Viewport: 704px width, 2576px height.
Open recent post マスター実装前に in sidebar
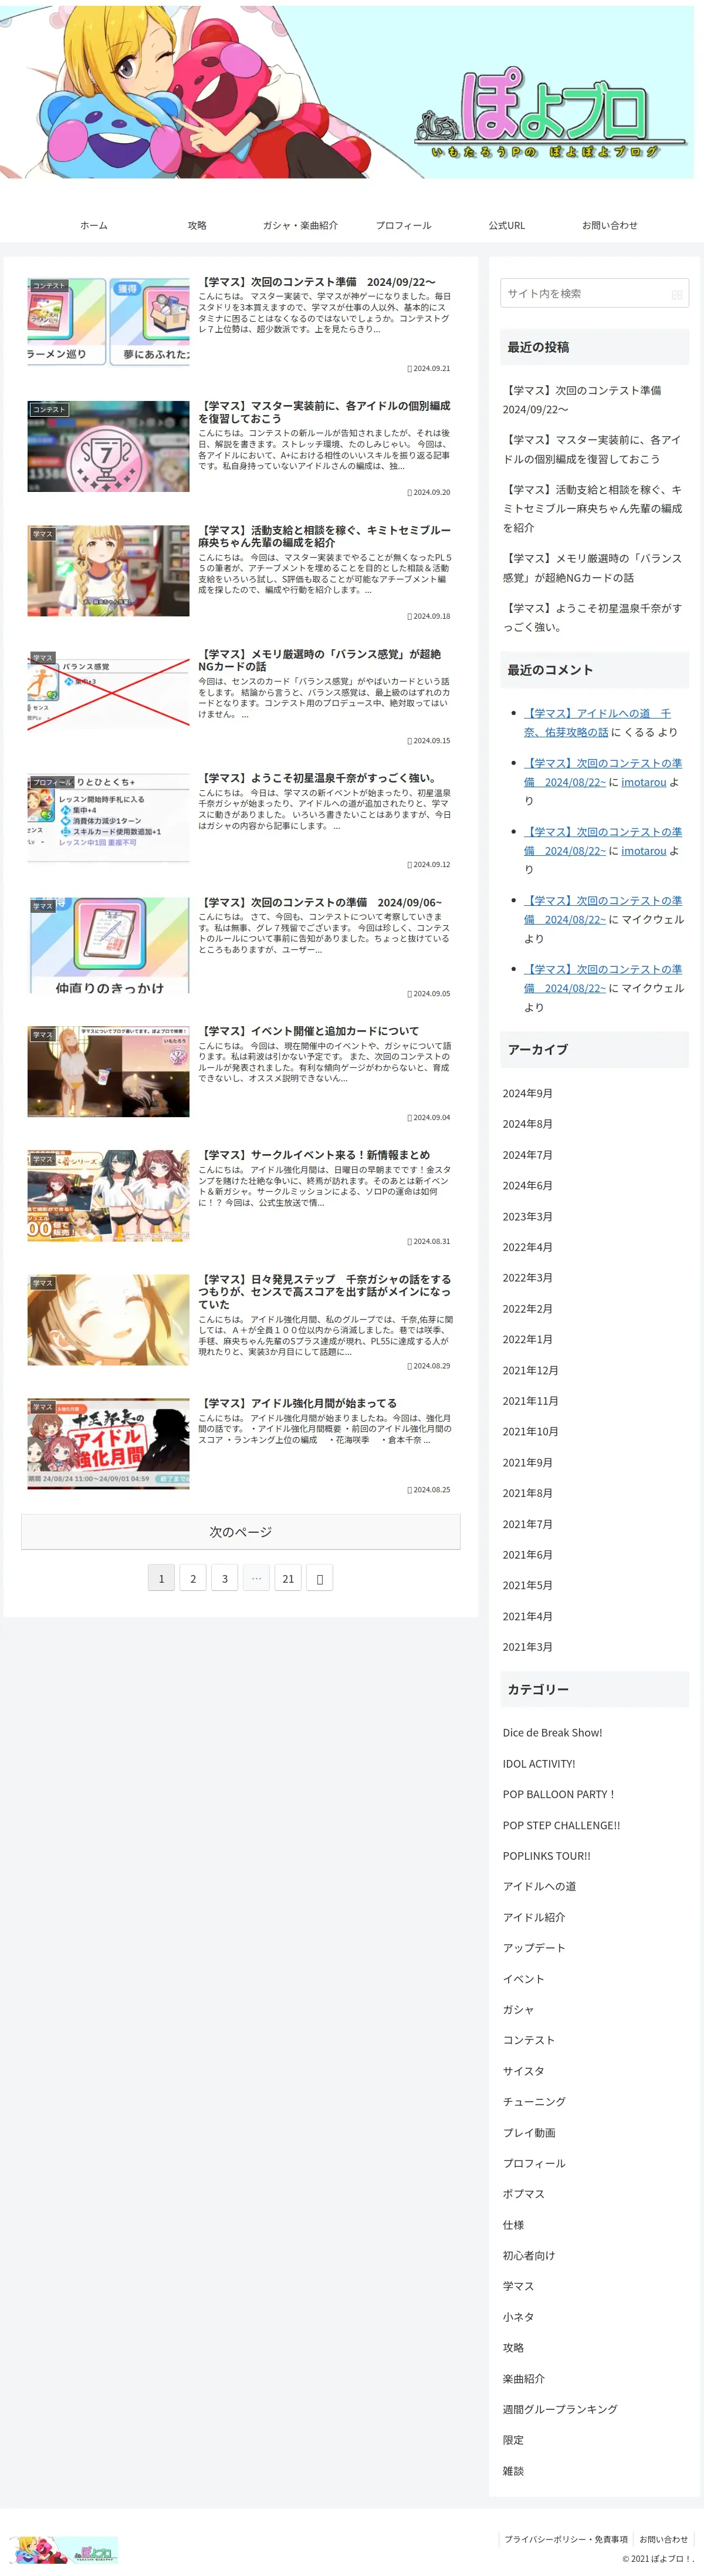(592, 449)
